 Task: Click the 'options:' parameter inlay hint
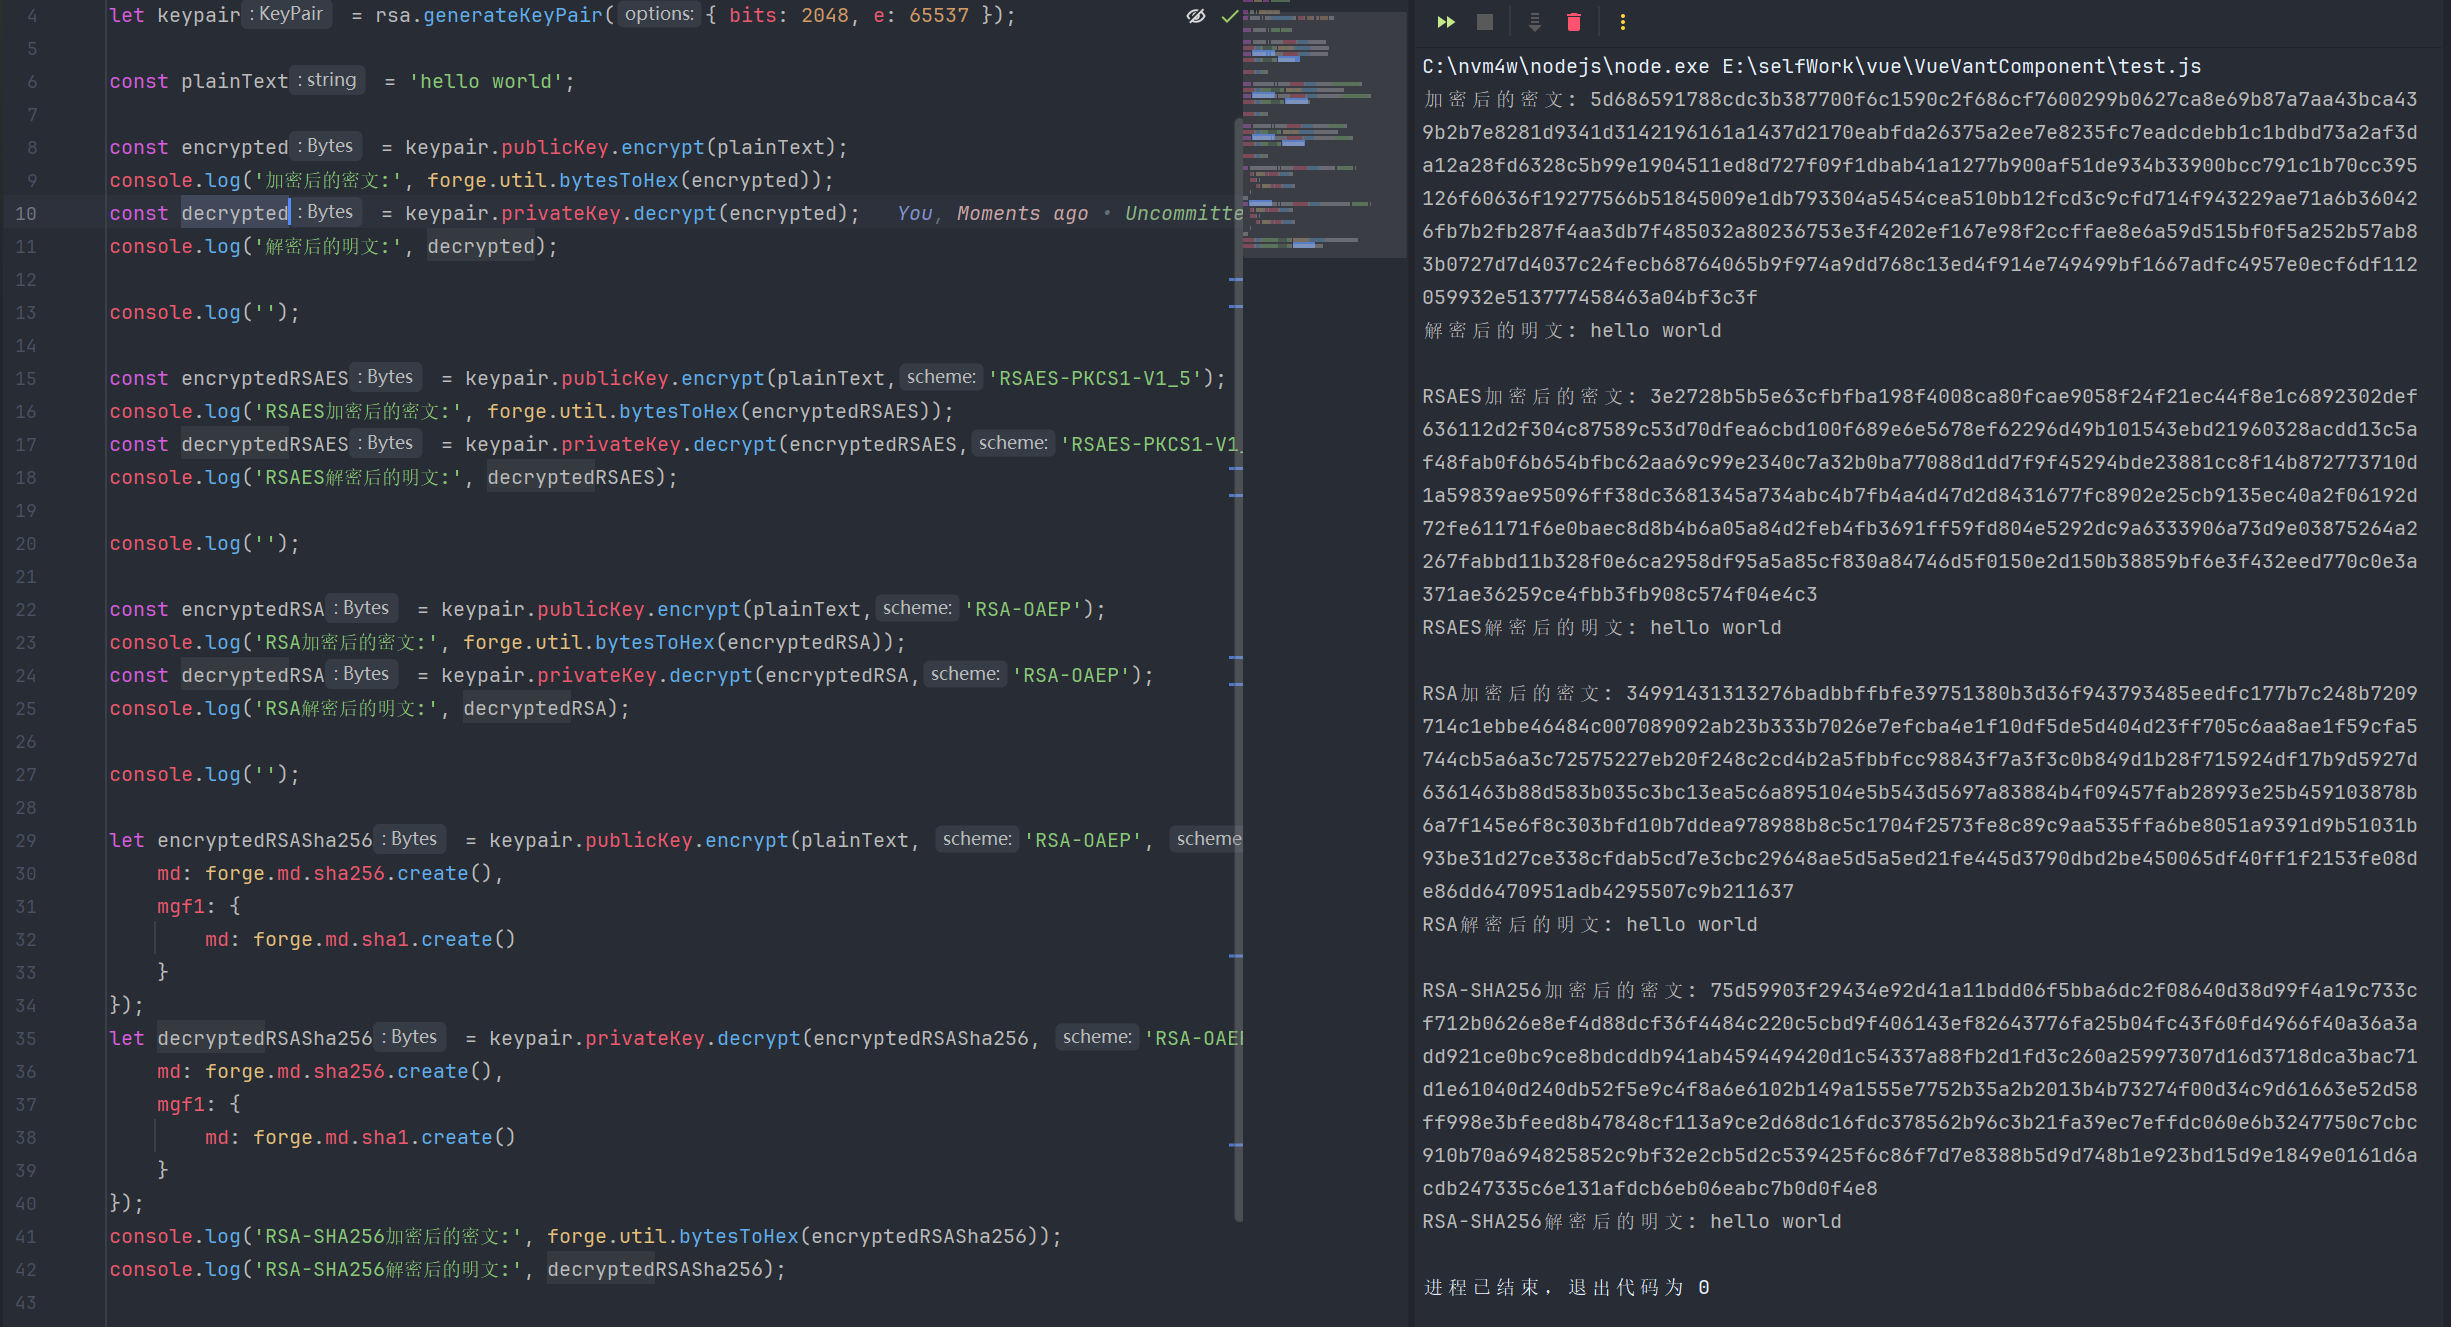coord(658,15)
